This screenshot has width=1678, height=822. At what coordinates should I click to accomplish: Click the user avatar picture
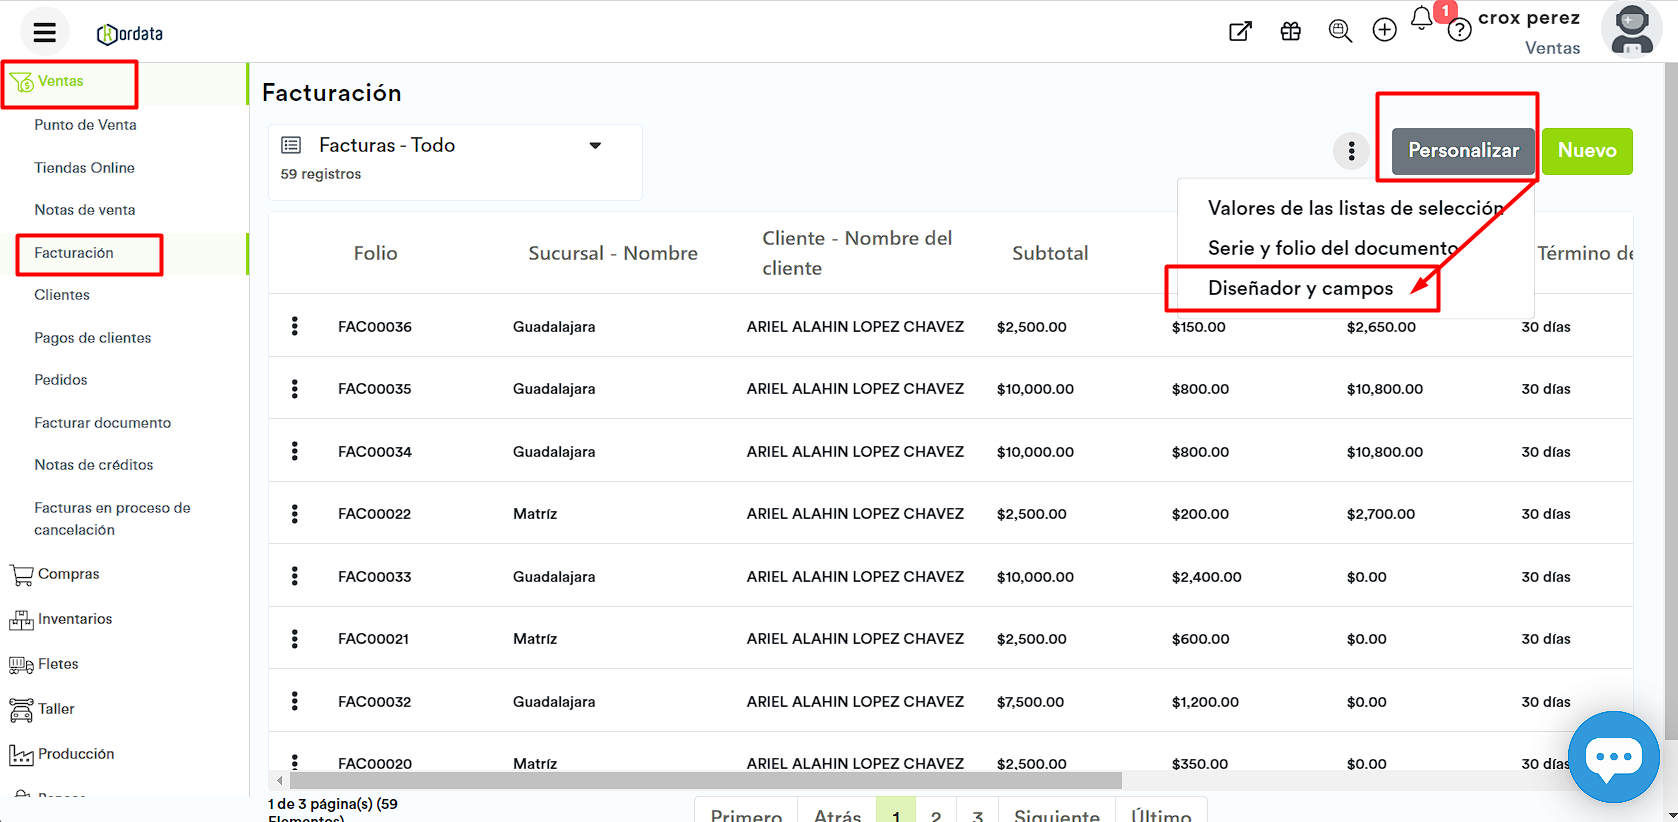pyautogui.click(x=1631, y=30)
